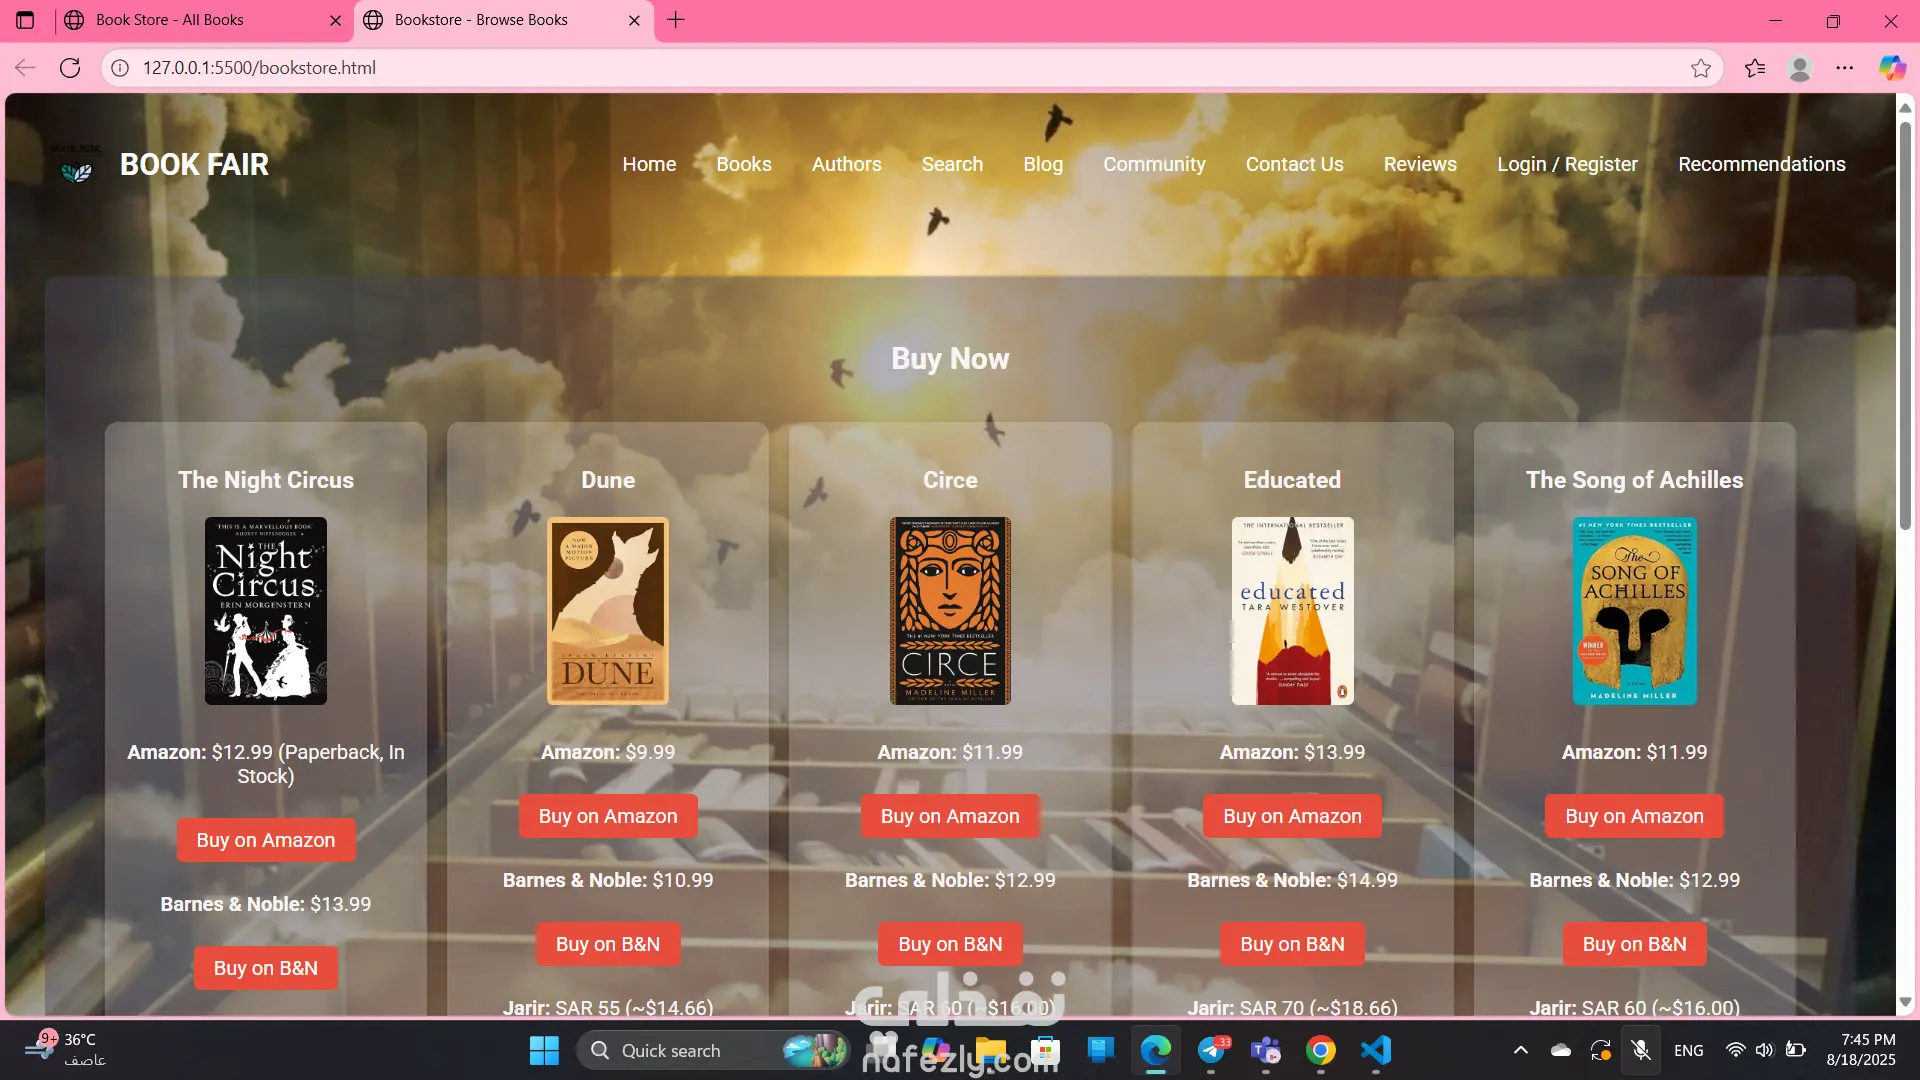Click the scrollbar down arrow
This screenshot has height=1080, width=1920.
[x=1905, y=1002]
